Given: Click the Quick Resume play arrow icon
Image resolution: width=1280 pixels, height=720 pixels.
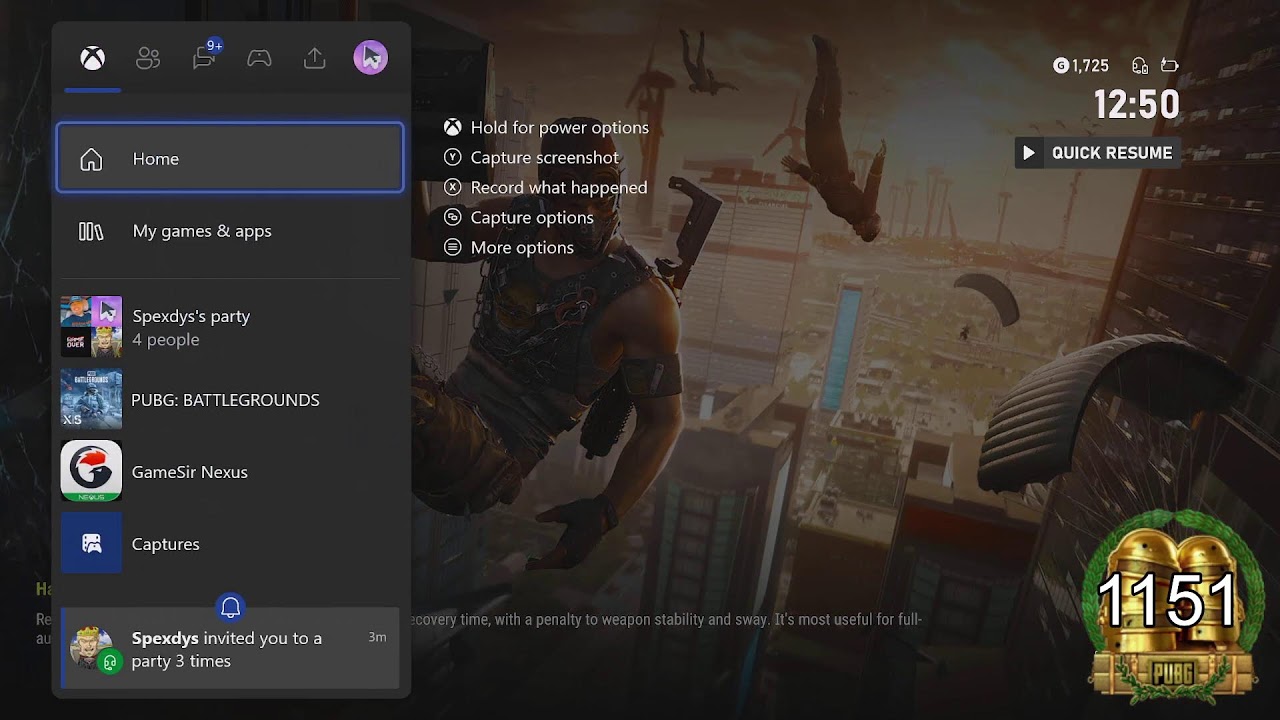Looking at the screenshot, I should (x=1029, y=153).
